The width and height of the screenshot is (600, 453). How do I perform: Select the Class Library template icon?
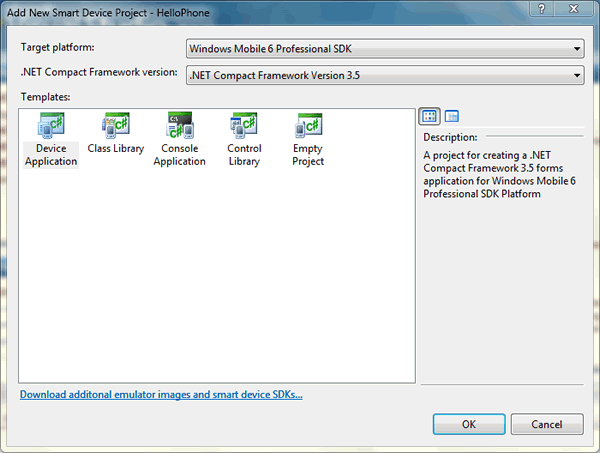pyautogui.click(x=116, y=125)
